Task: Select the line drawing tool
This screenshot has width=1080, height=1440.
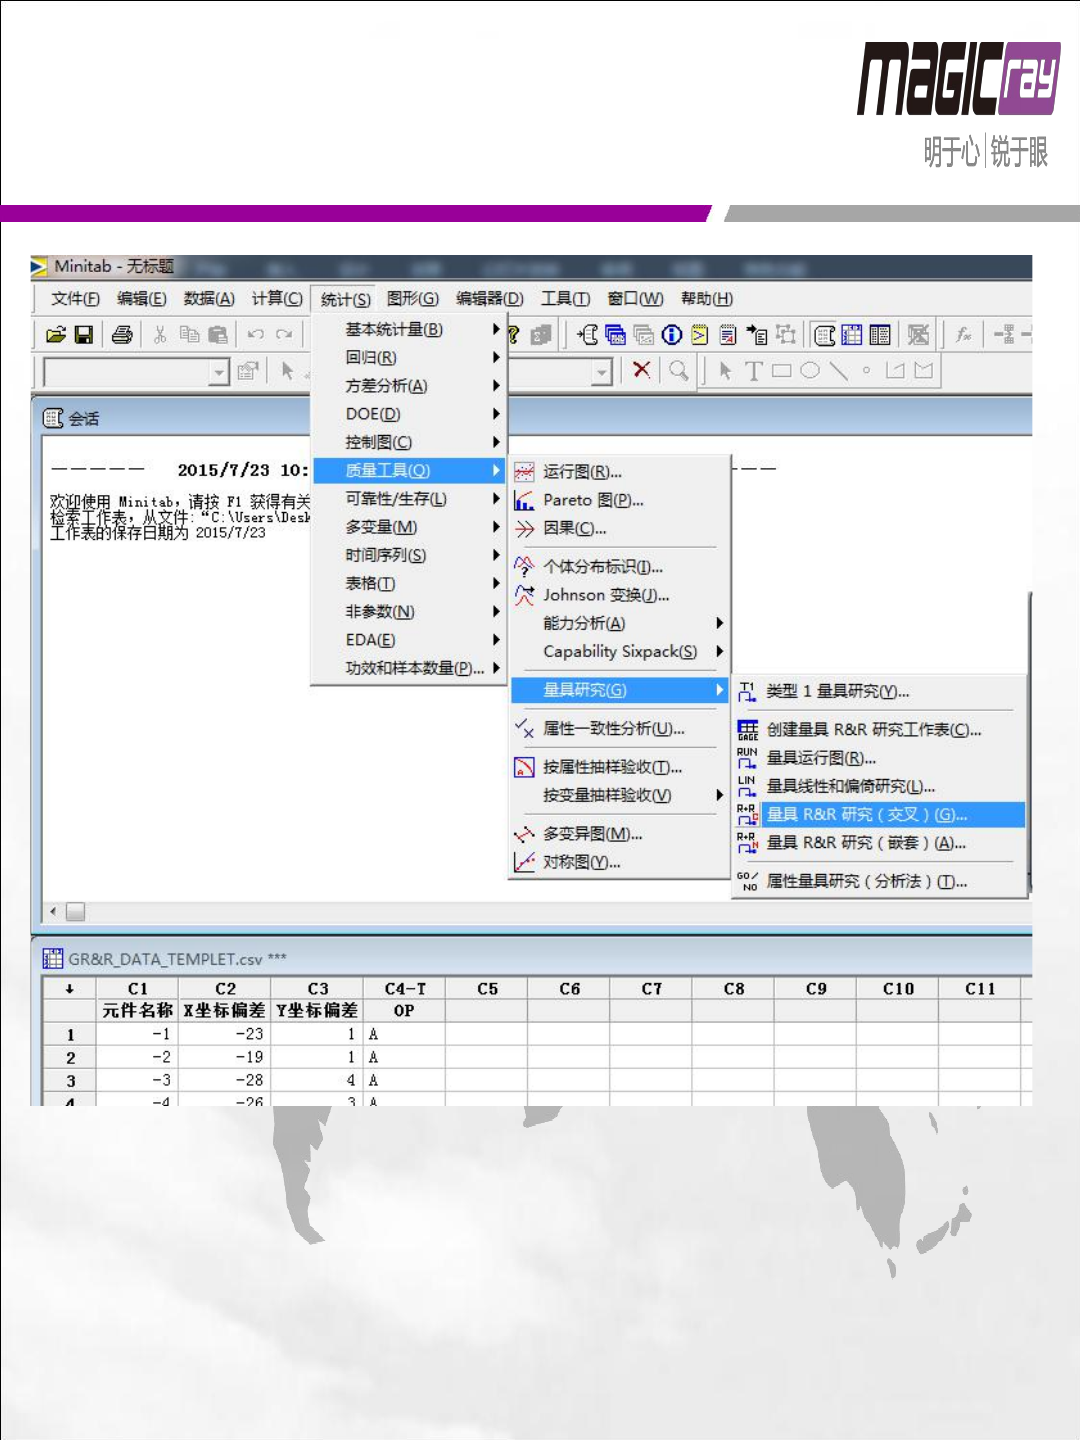Action: tap(838, 371)
